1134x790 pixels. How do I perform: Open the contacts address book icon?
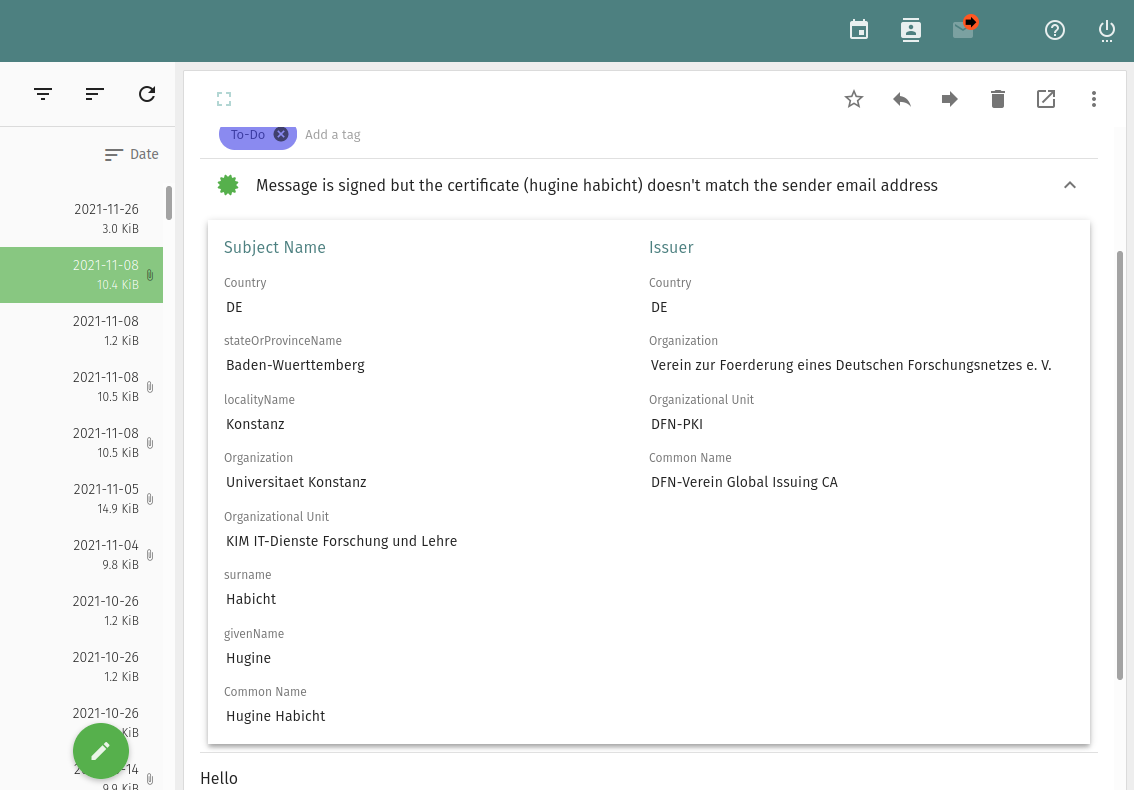(911, 30)
